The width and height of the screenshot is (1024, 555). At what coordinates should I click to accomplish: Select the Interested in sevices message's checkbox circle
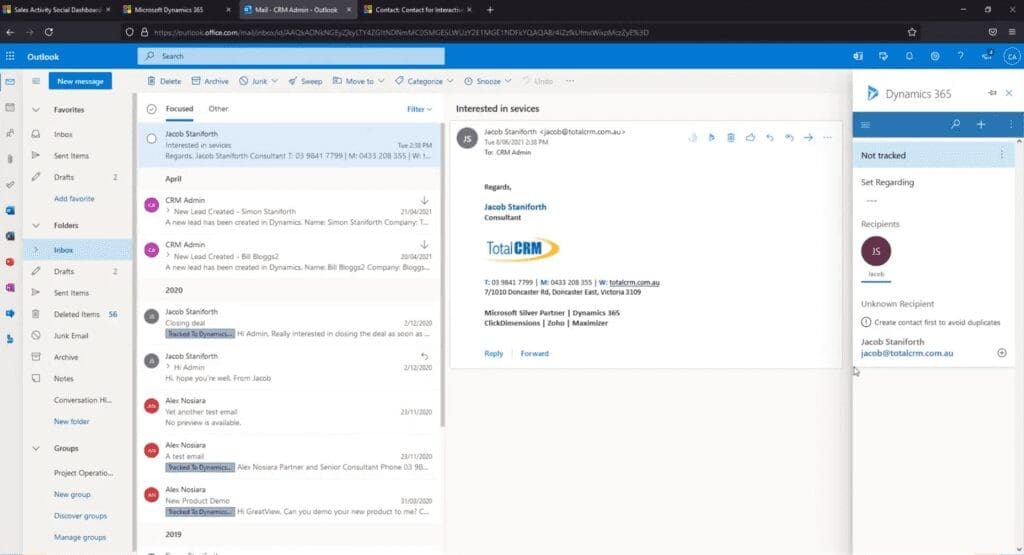click(152, 138)
